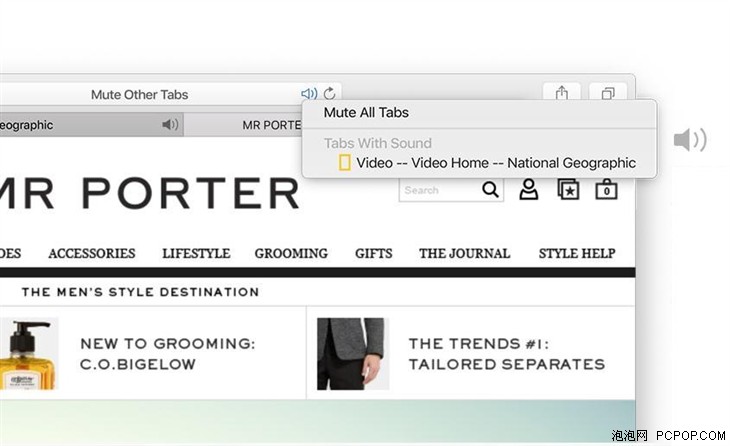Viewport: 730px width, 446px height.
Task: Choose Mute All Tabs in popup menu
Action: click(366, 113)
